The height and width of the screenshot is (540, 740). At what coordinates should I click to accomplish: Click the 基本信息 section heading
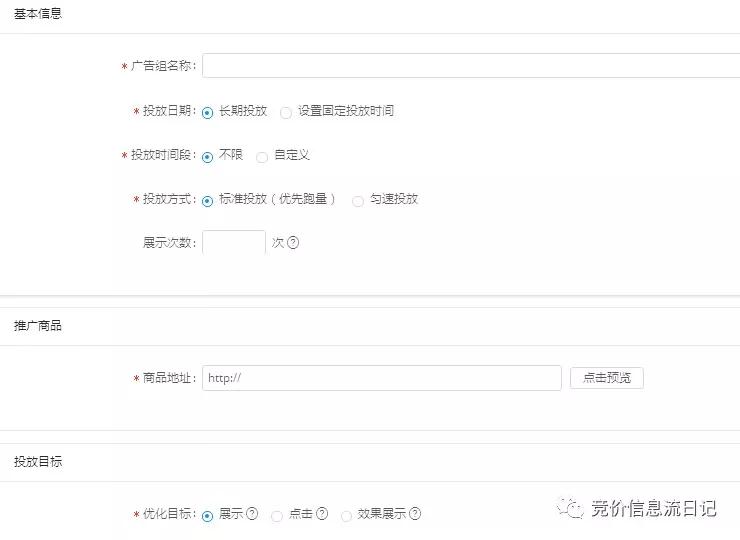pyautogui.click(x=38, y=14)
